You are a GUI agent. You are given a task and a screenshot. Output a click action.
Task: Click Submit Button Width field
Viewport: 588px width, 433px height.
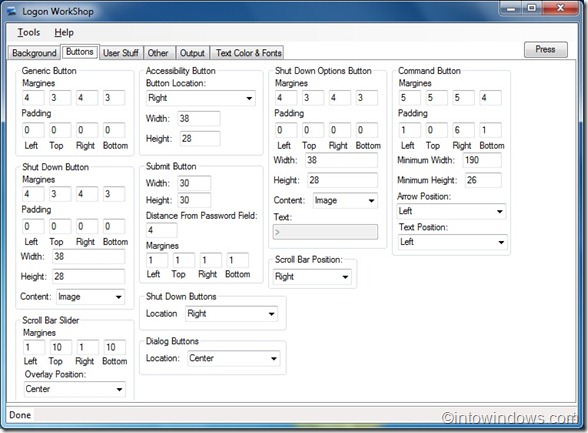(195, 183)
